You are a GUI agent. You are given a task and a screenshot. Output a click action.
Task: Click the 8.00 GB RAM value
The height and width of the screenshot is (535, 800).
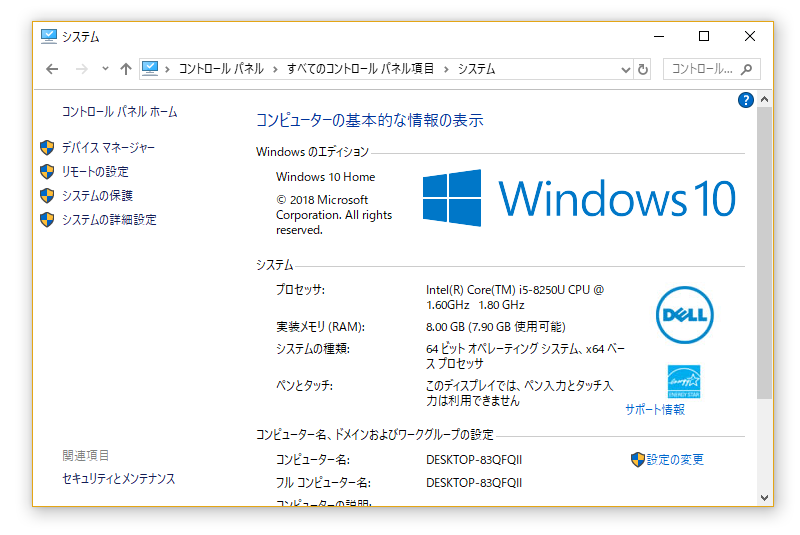point(495,327)
